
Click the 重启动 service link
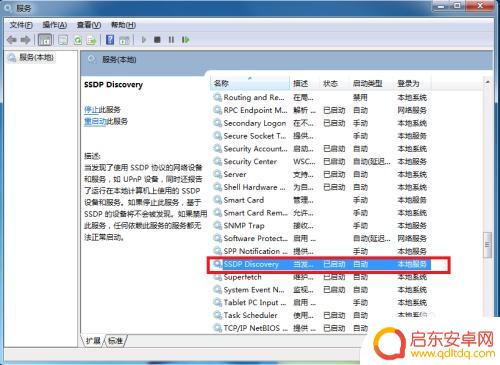95,121
